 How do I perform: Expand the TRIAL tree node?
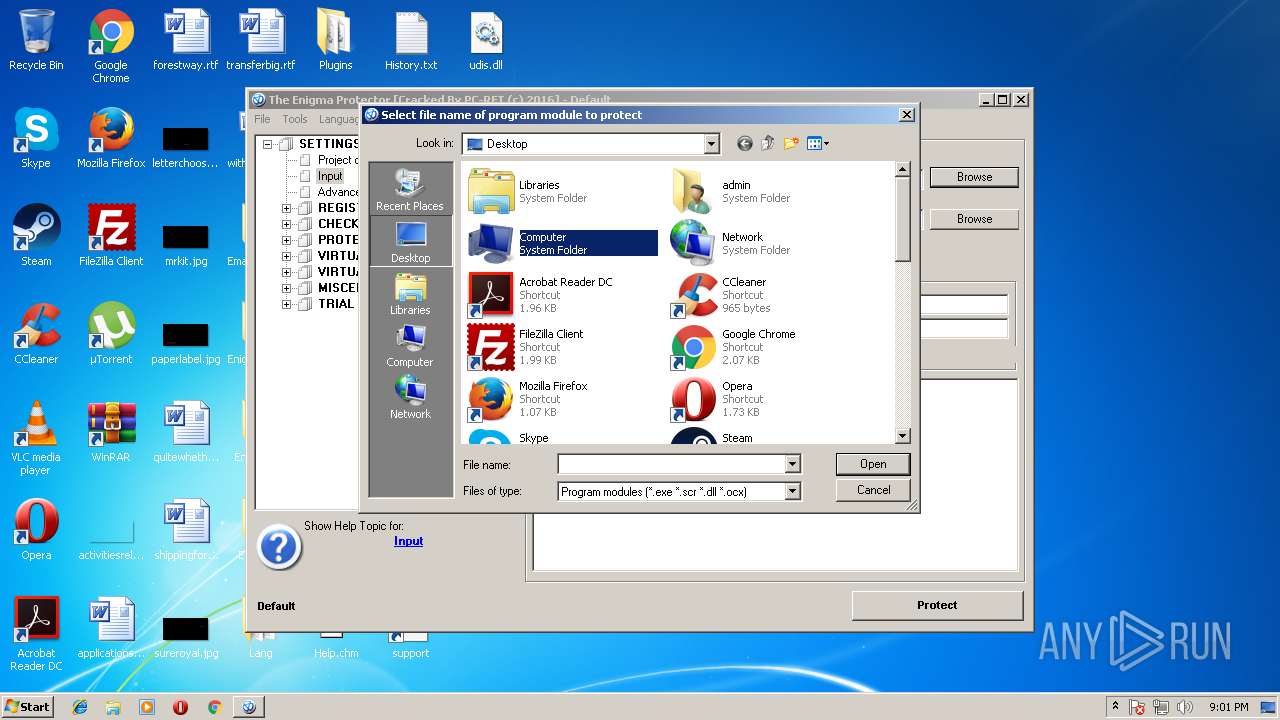(287, 304)
